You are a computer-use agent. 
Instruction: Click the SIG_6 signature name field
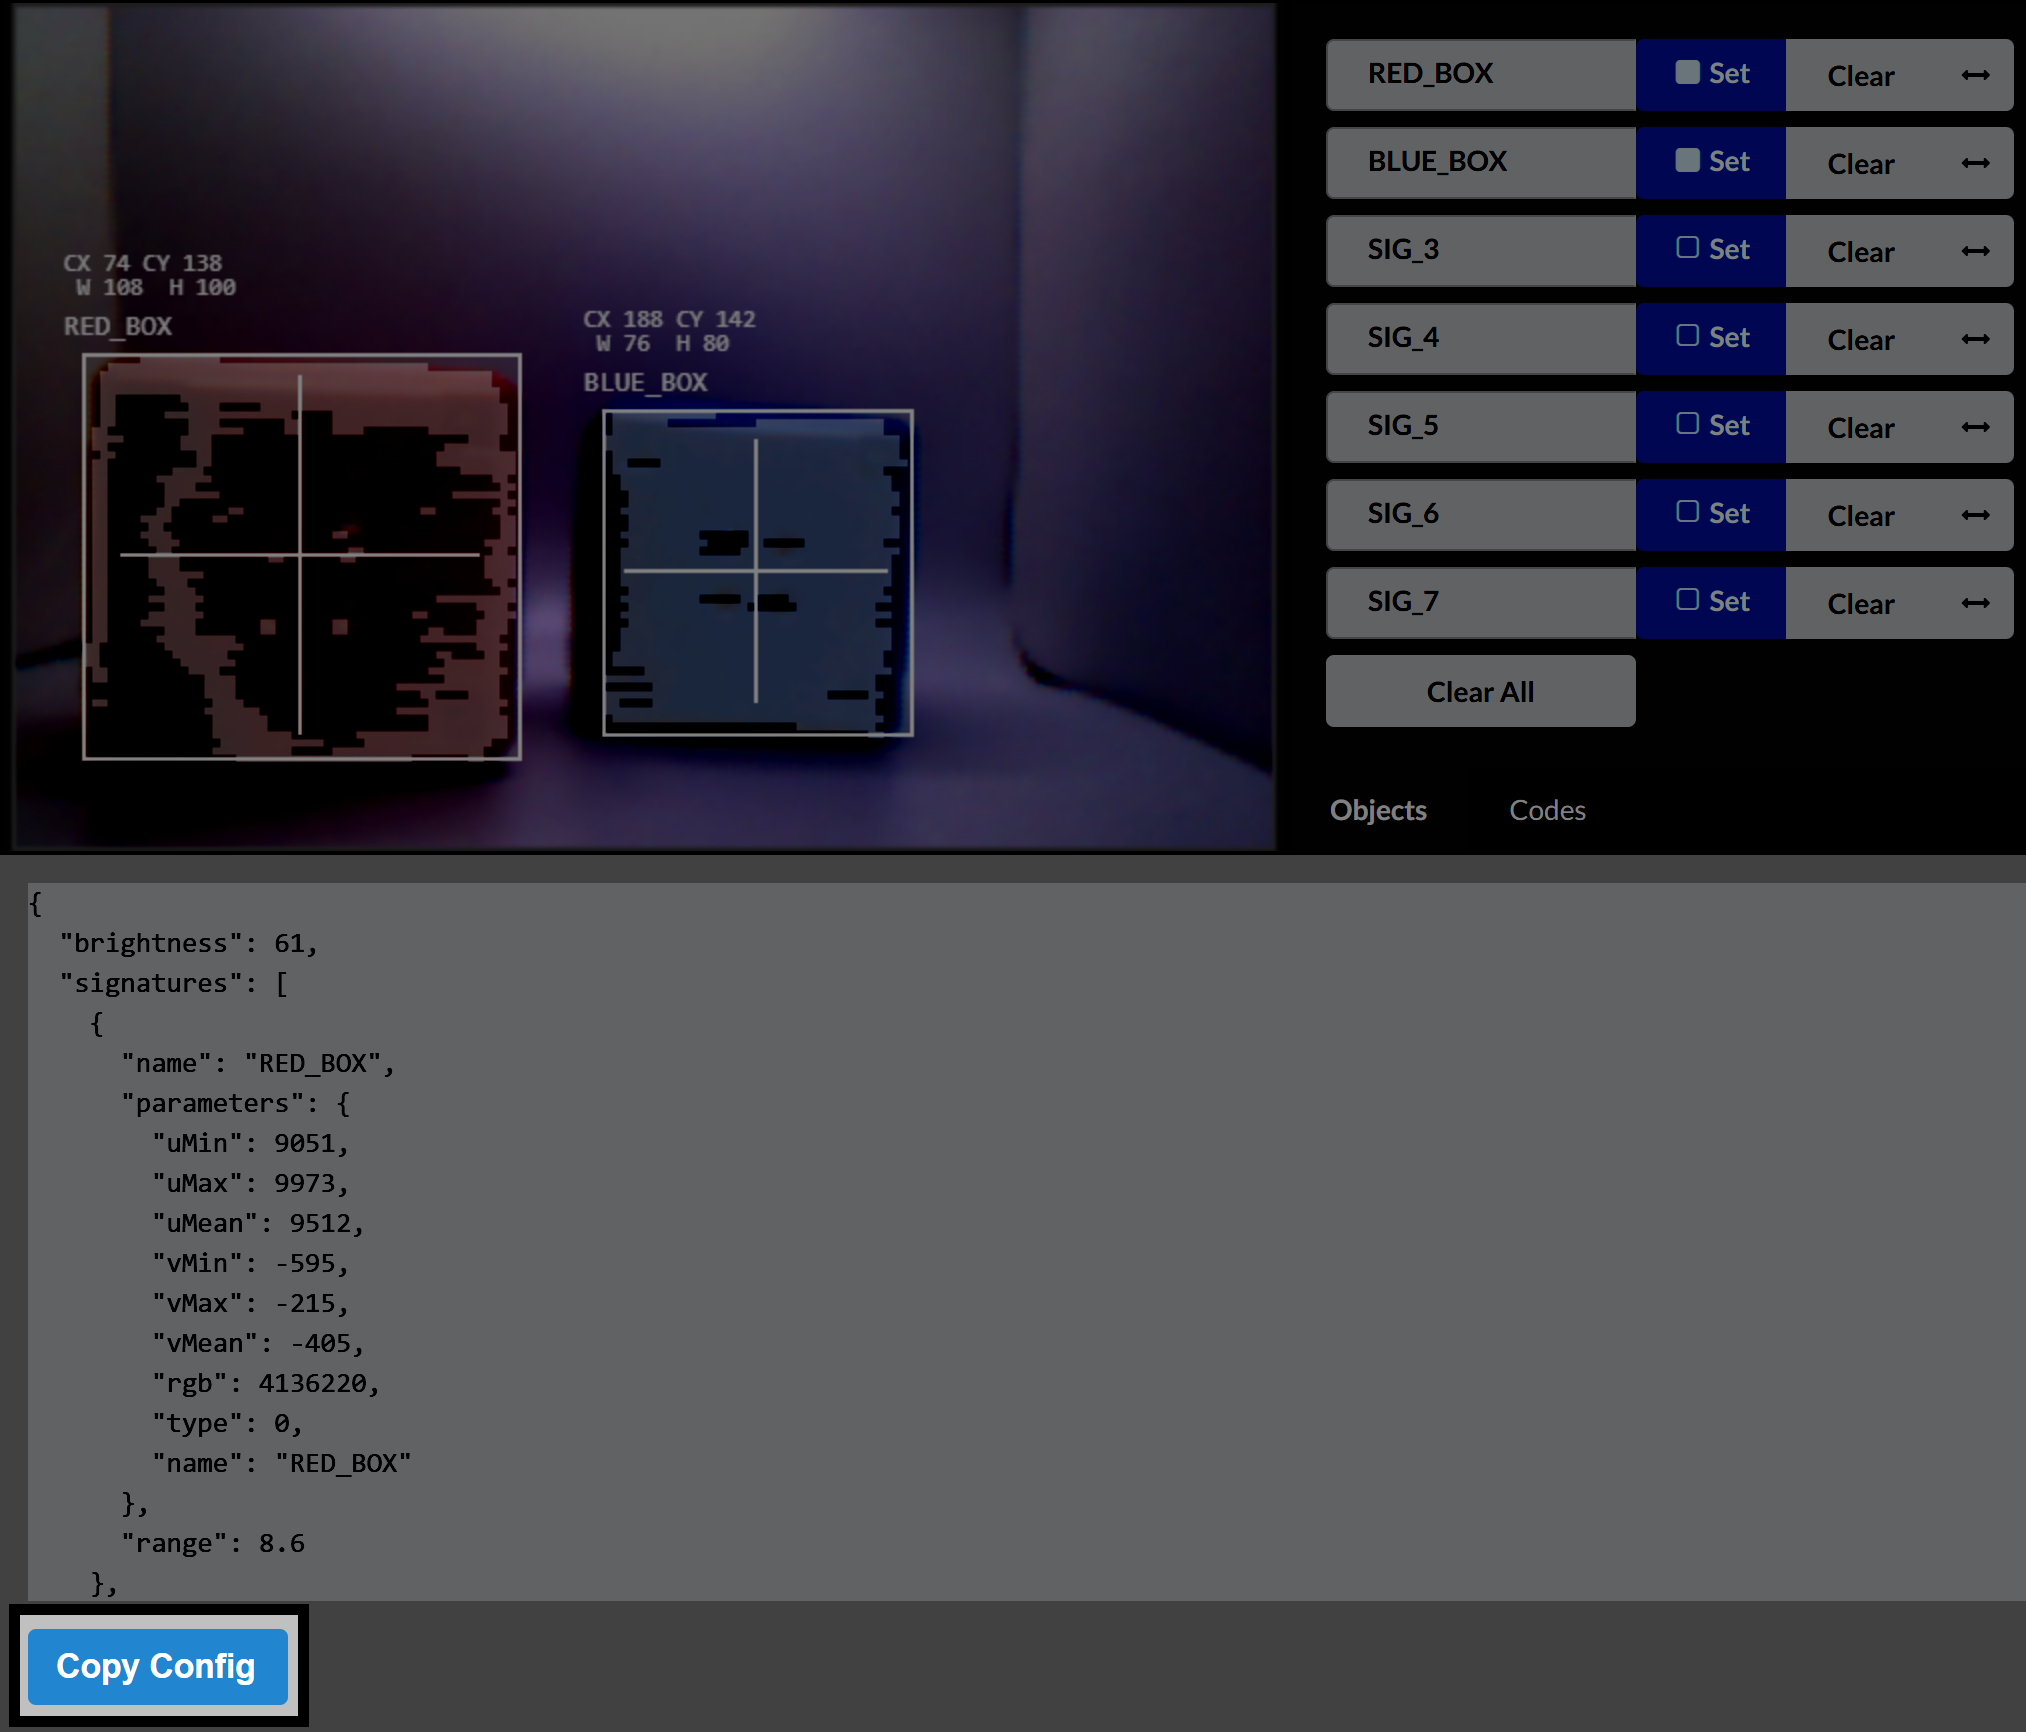1480,514
